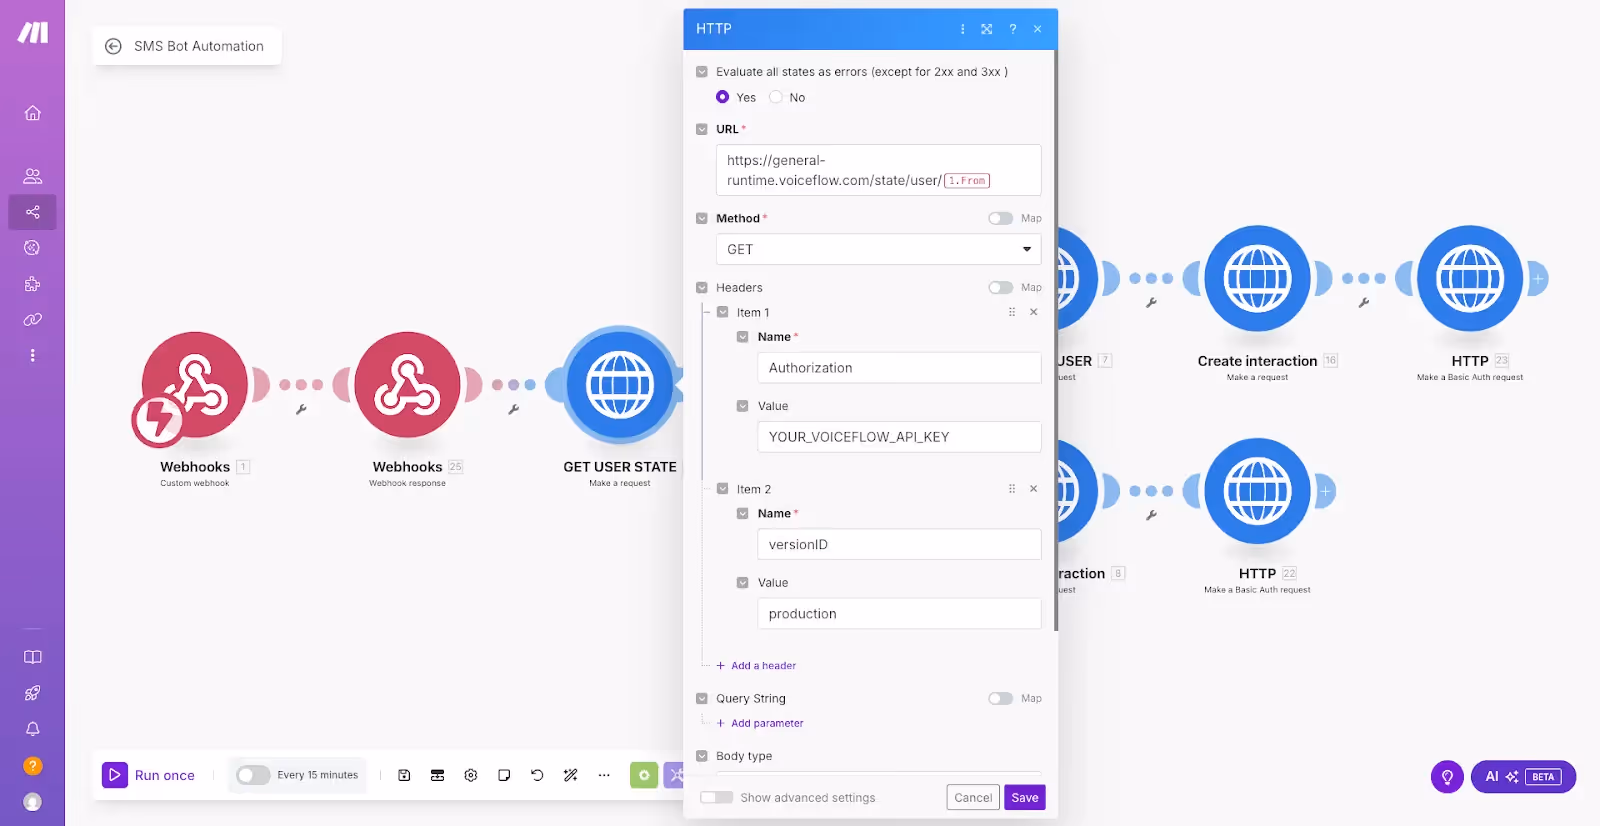Open the HTTP 23 Basic Auth module
The height and width of the screenshot is (826, 1600).
[x=1470, y=279]
